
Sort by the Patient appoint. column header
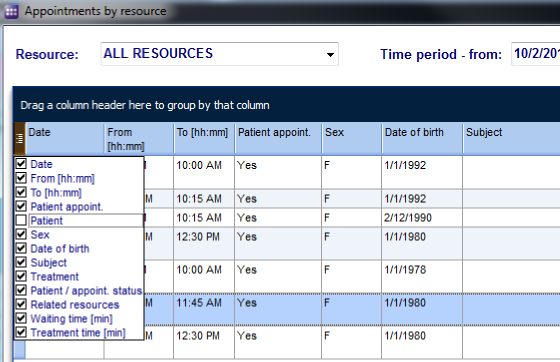pos(278,139)
